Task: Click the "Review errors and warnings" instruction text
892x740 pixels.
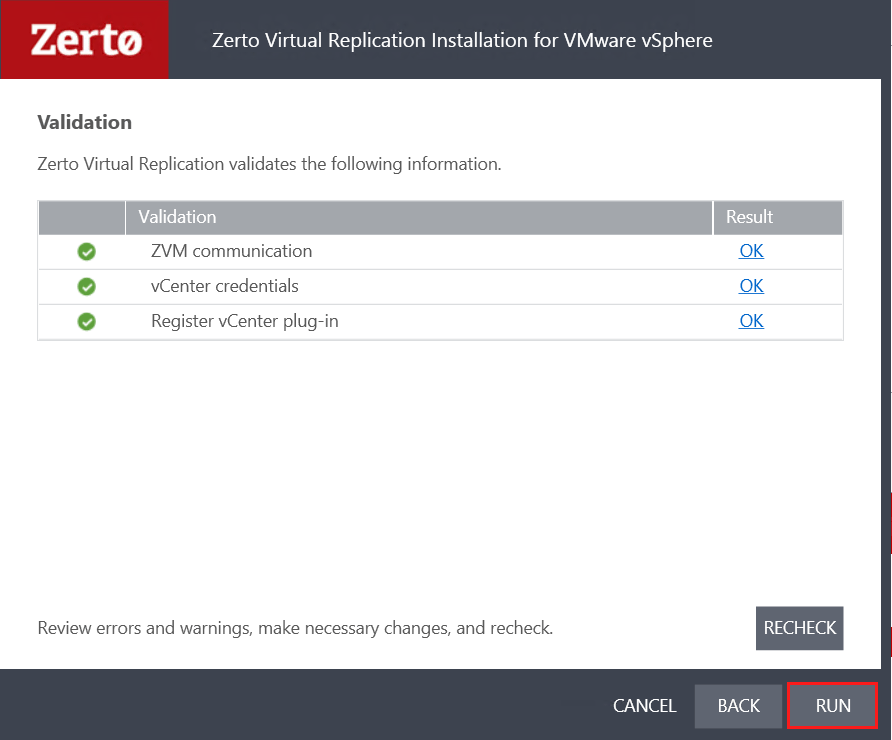Action: click(x=295, y=628)
